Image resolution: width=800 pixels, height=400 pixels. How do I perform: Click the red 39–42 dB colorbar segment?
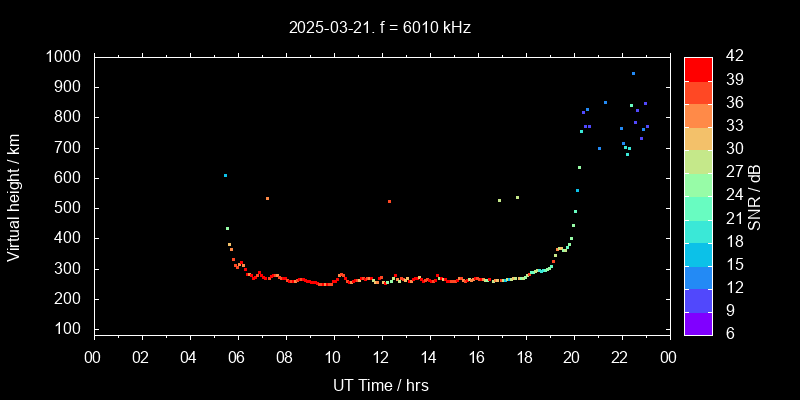(x=698, y=68)
